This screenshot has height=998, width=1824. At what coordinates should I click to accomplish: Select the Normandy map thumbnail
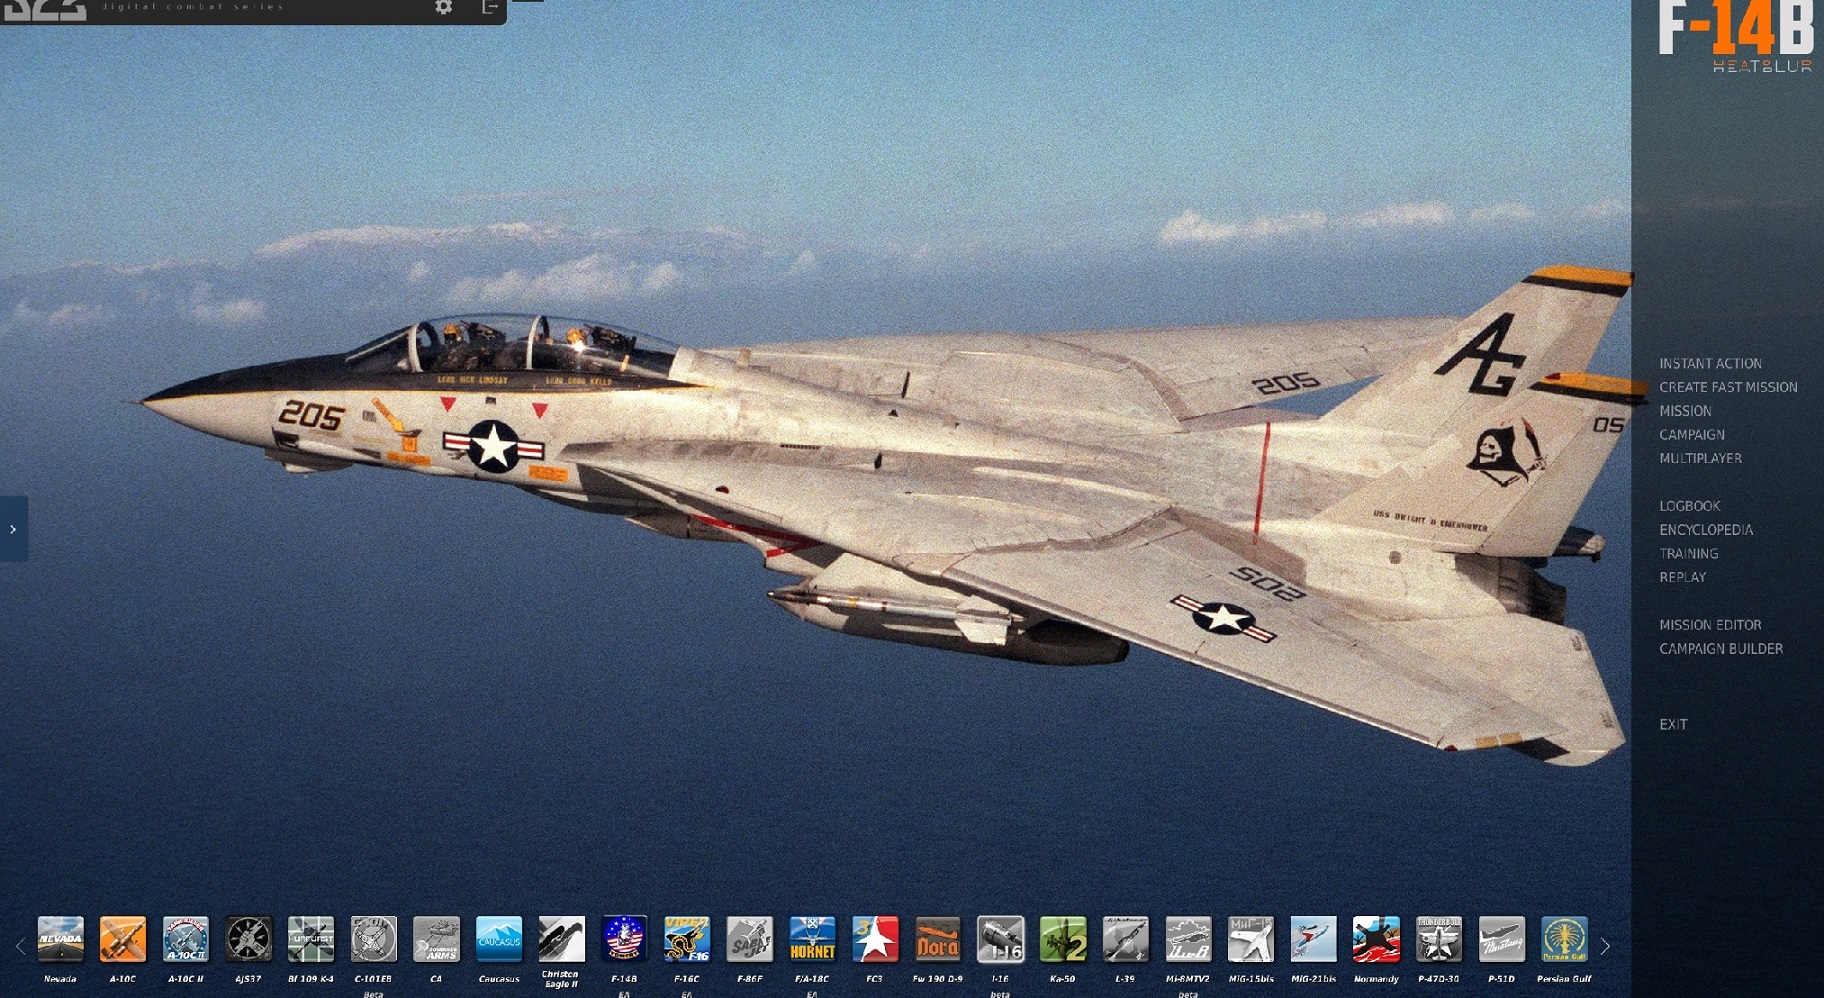pos(1376,940)
